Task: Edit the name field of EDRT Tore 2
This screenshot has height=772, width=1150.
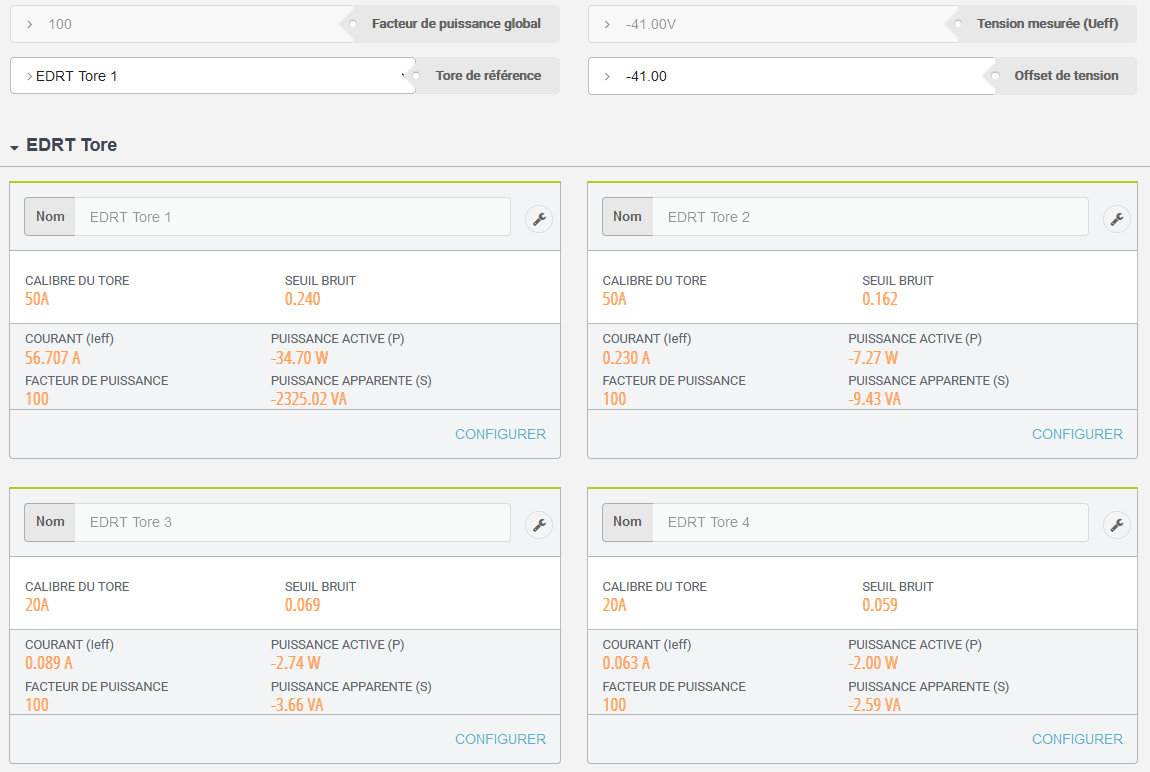Action: click(871, 217)
